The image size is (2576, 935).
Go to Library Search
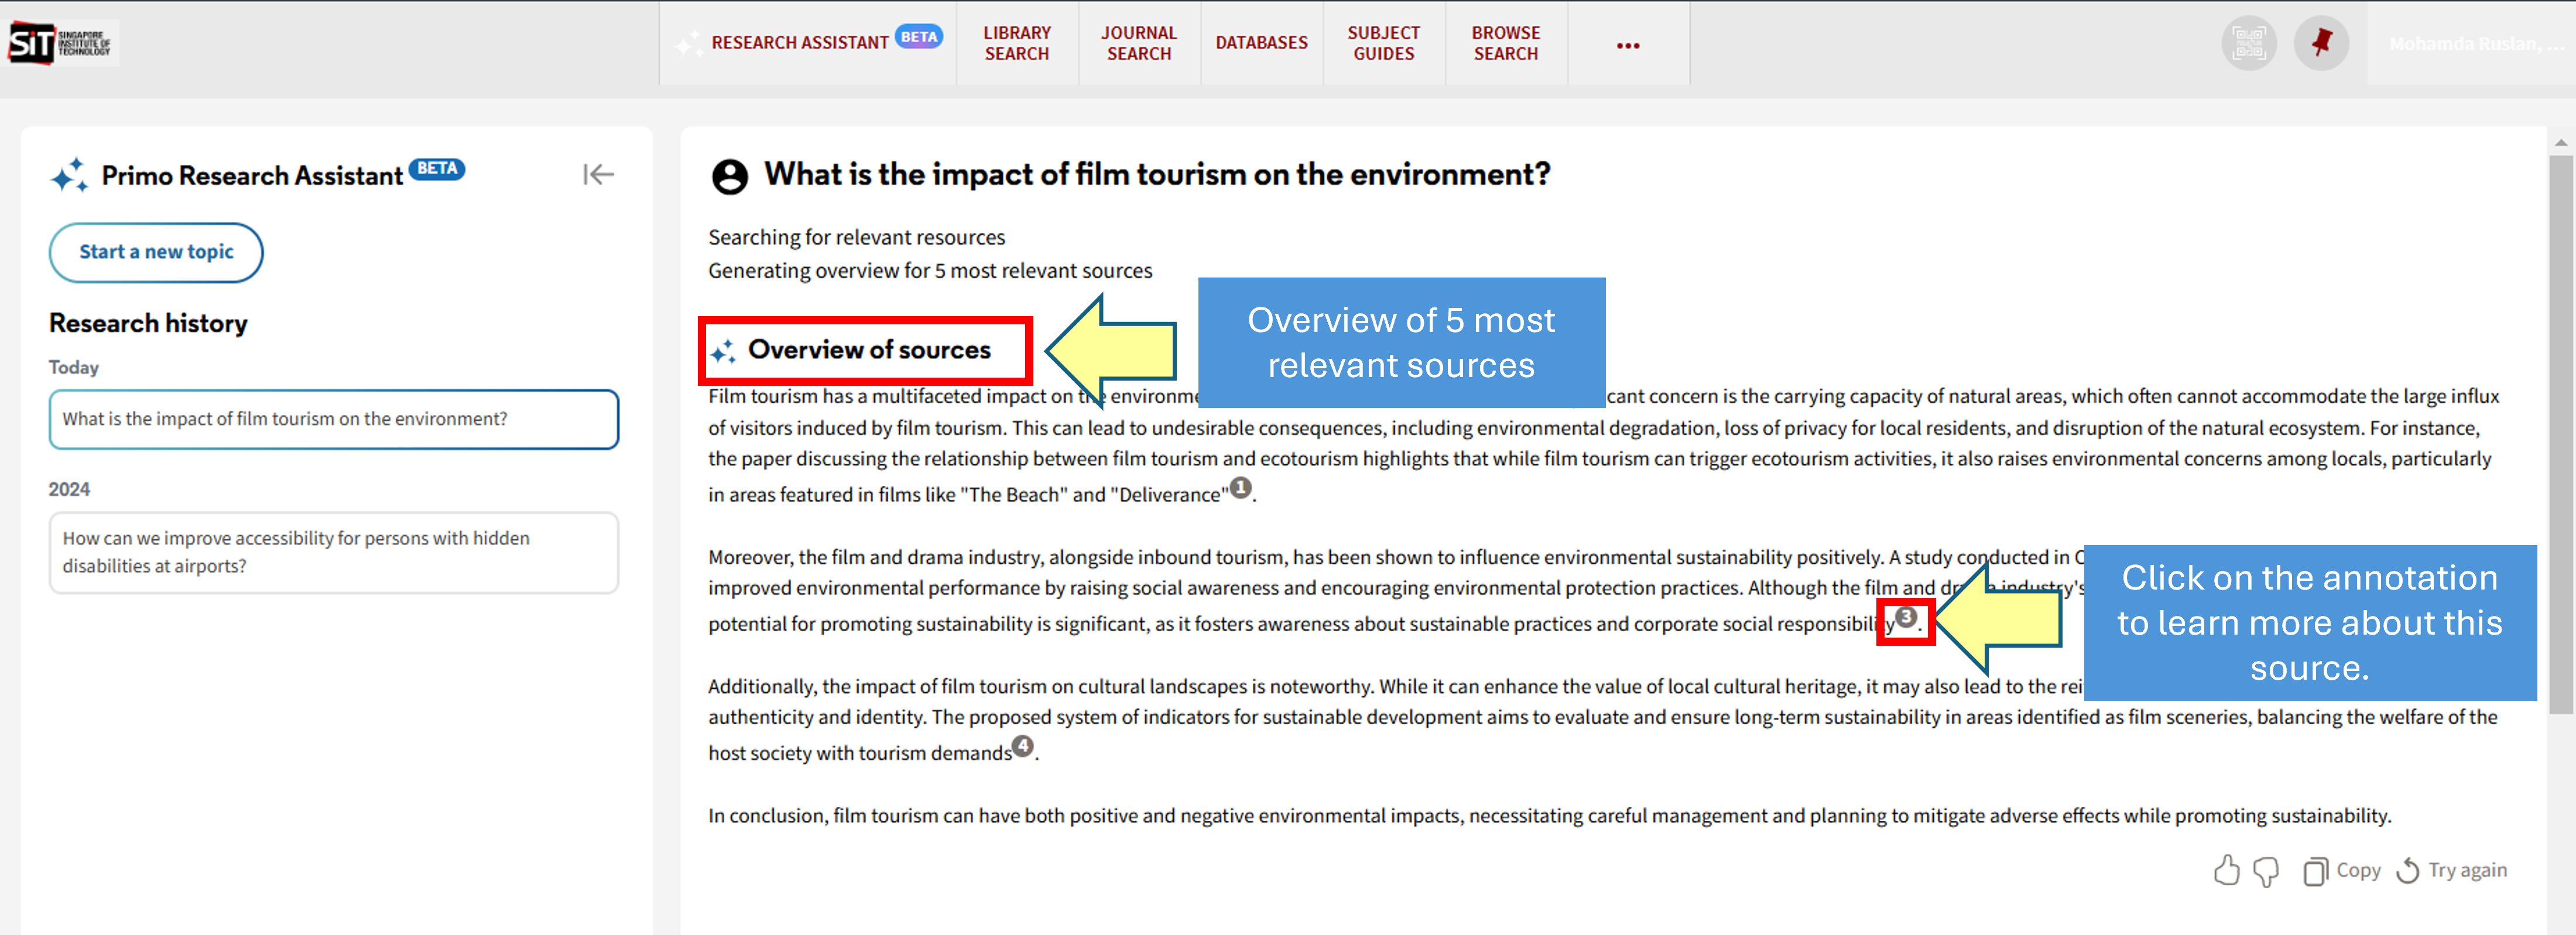[x=1016, y=43]
